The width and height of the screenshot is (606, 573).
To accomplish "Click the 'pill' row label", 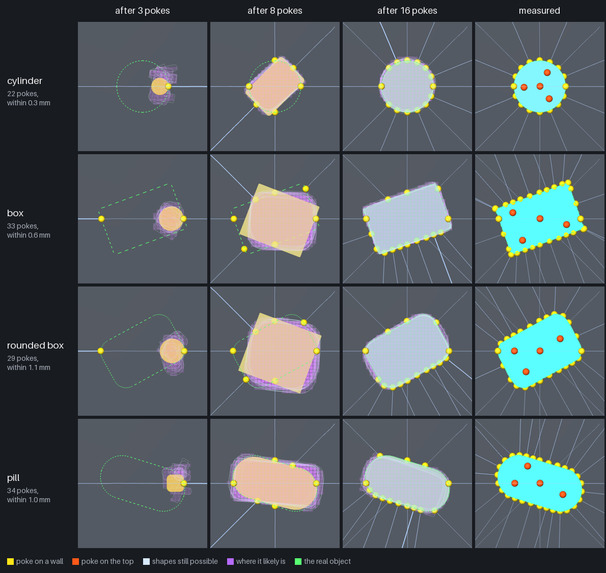I will click(x=13, y=478).
